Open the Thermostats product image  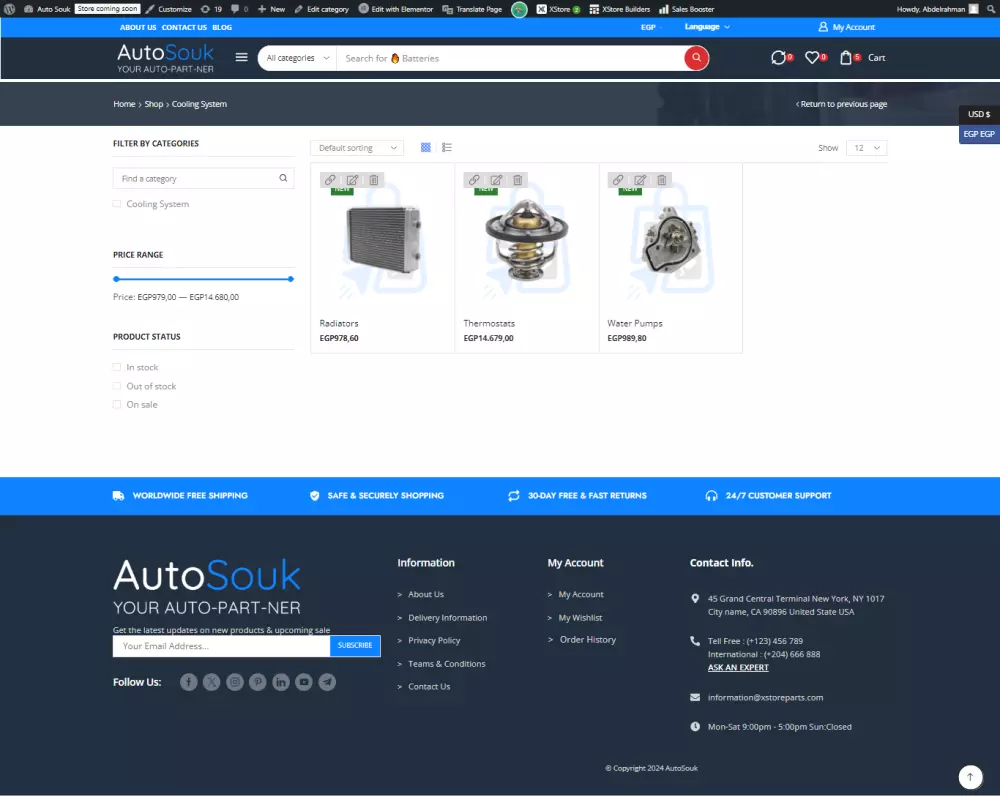[527, 242]
